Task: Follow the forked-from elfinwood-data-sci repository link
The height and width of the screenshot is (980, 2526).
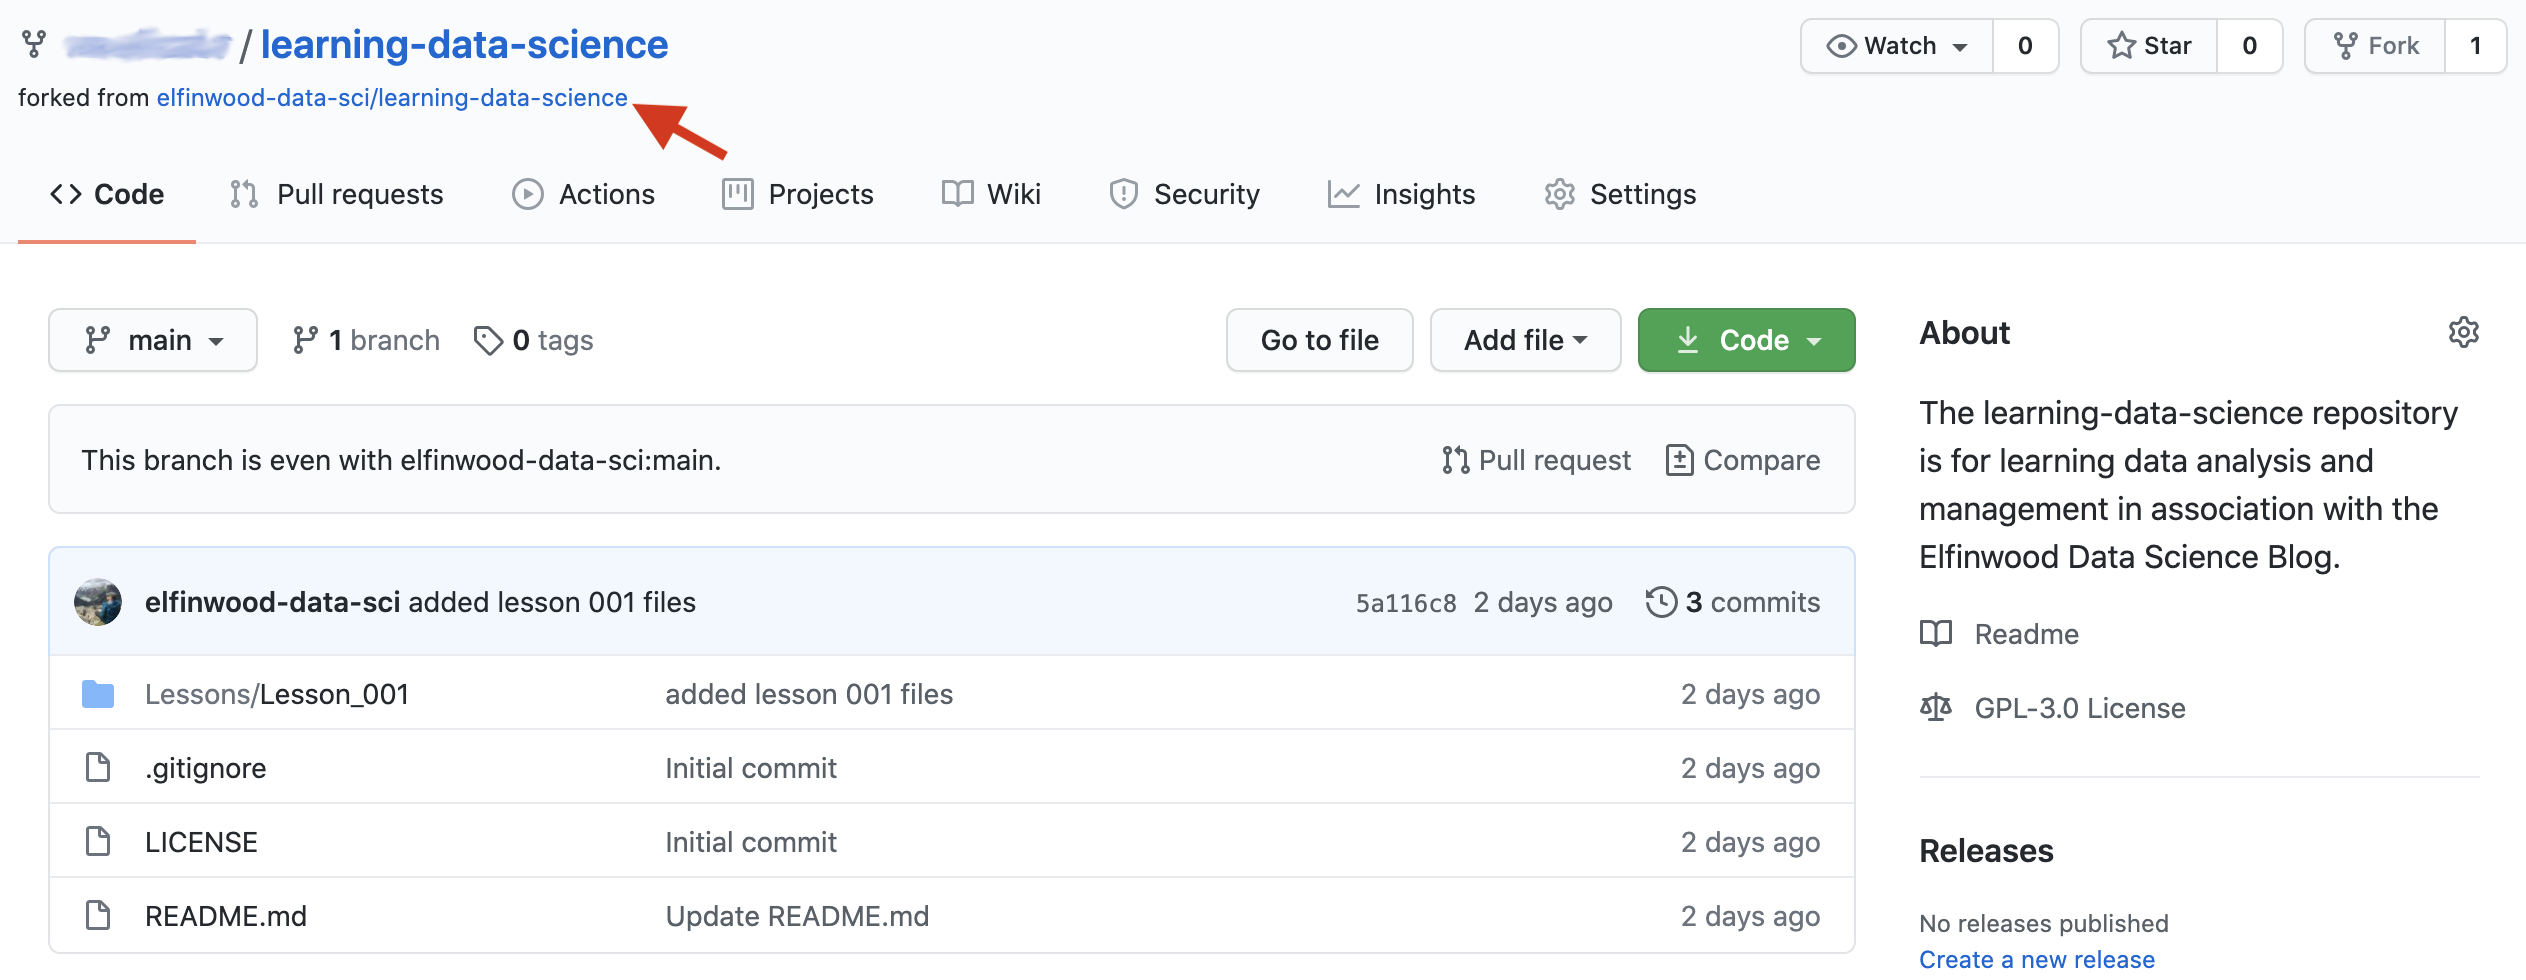Action: coord(392,98)
